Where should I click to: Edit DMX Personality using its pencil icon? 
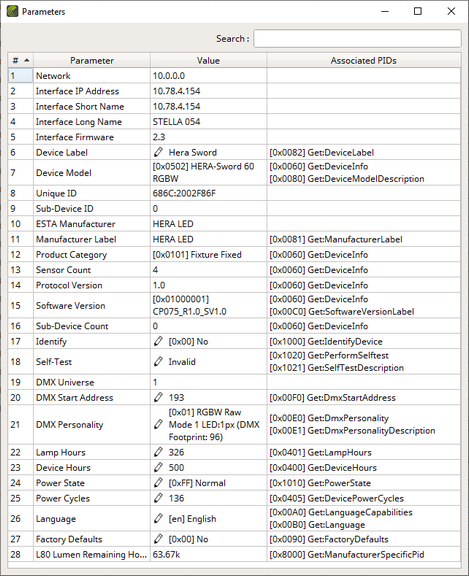(x=158, y=424)
